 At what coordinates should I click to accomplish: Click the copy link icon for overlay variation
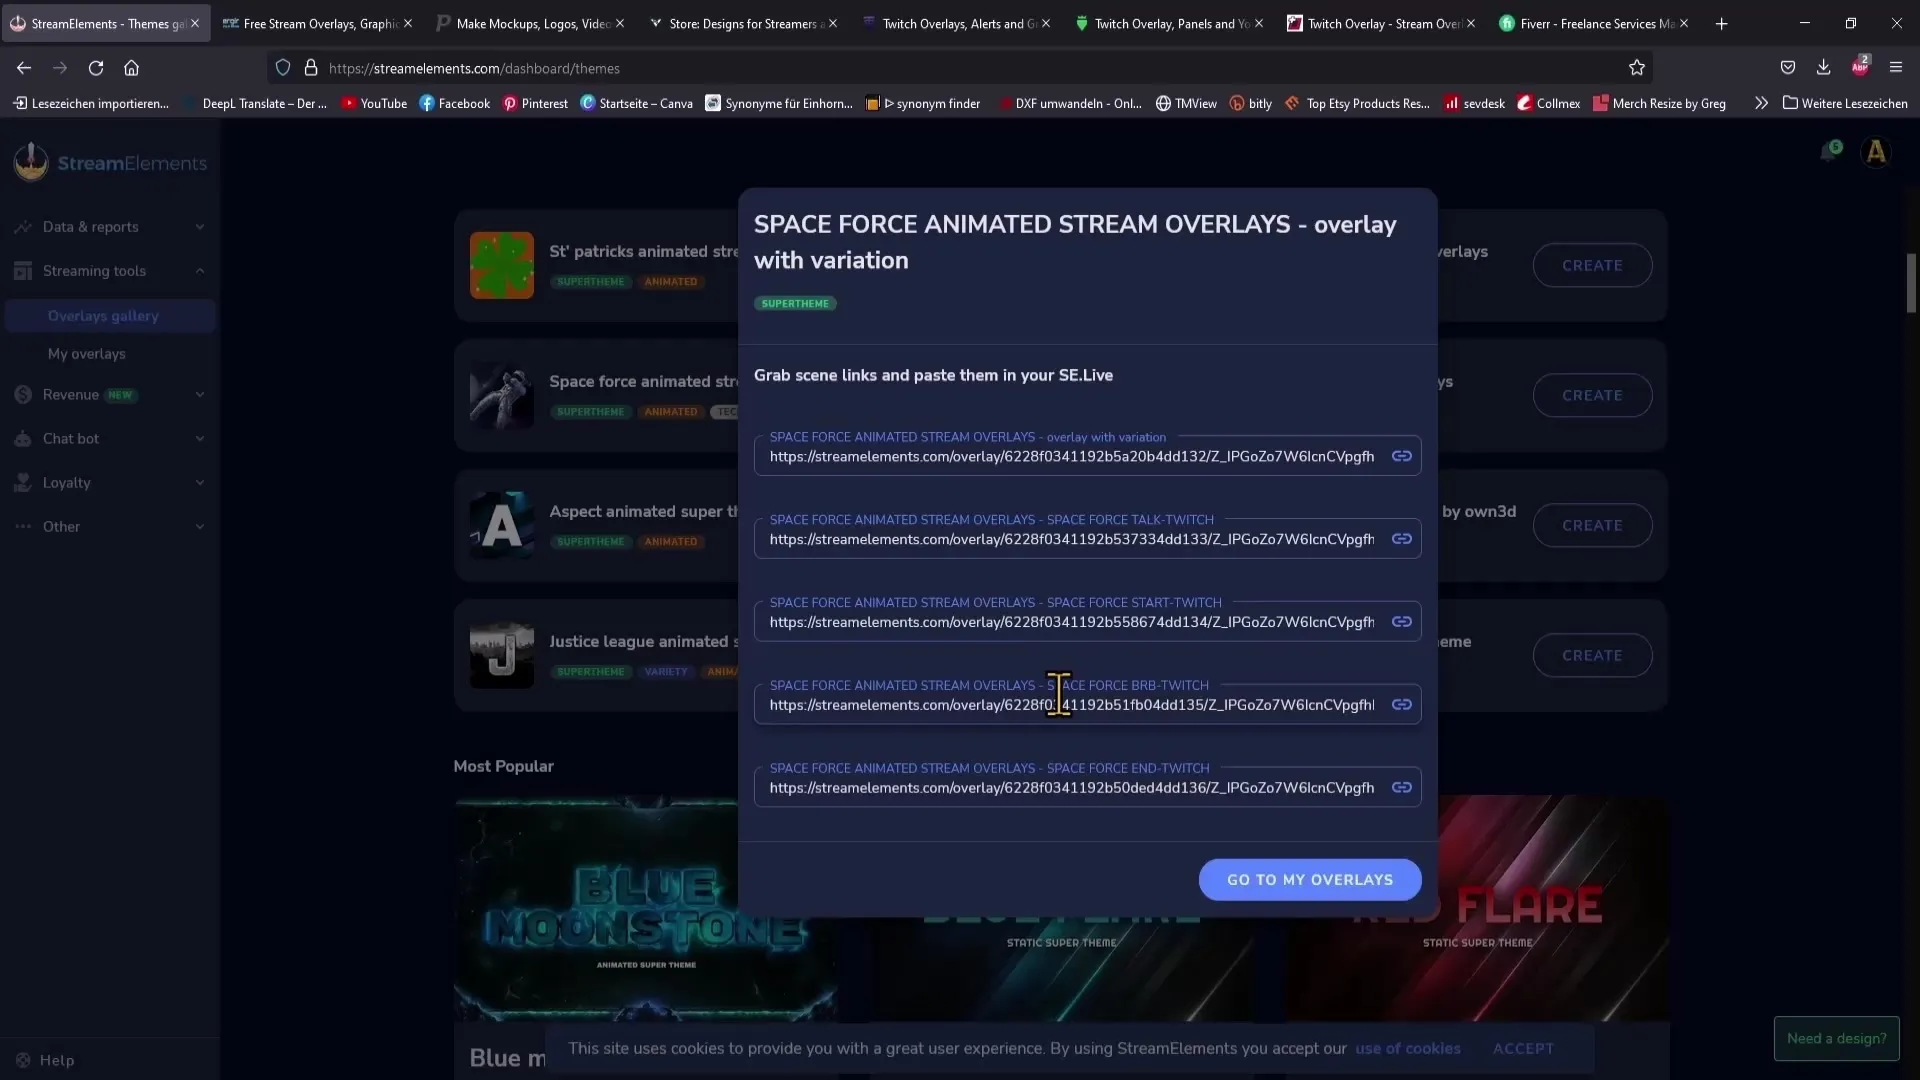1402,455
